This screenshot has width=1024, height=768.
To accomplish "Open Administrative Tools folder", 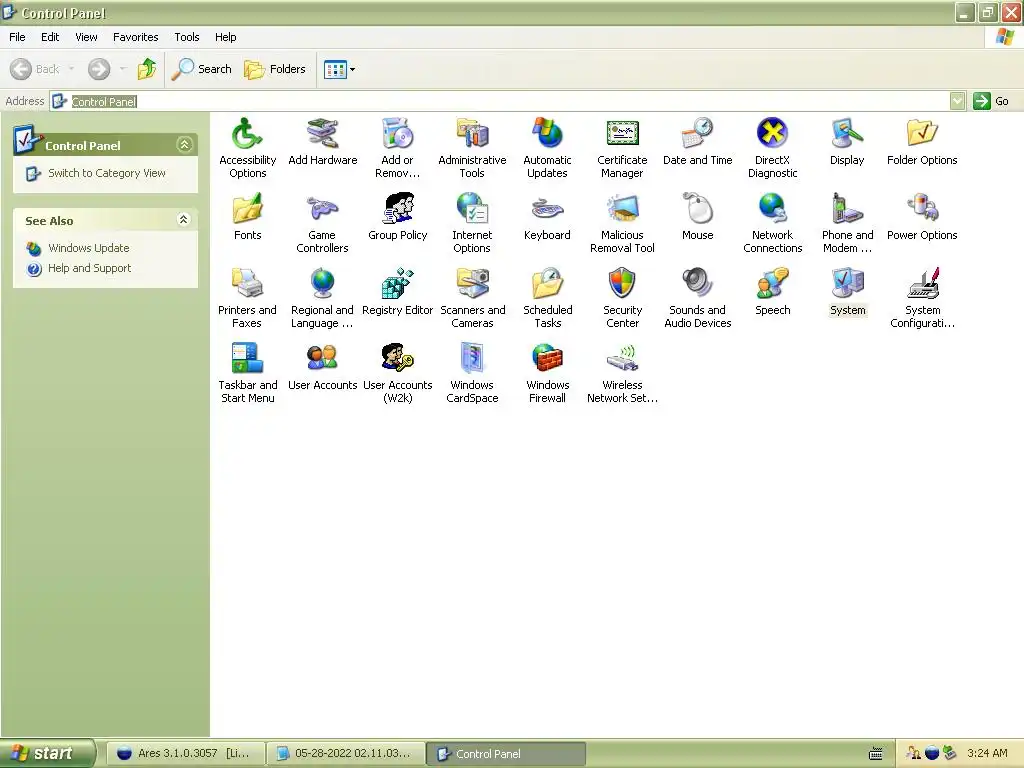I will [472, 148].
